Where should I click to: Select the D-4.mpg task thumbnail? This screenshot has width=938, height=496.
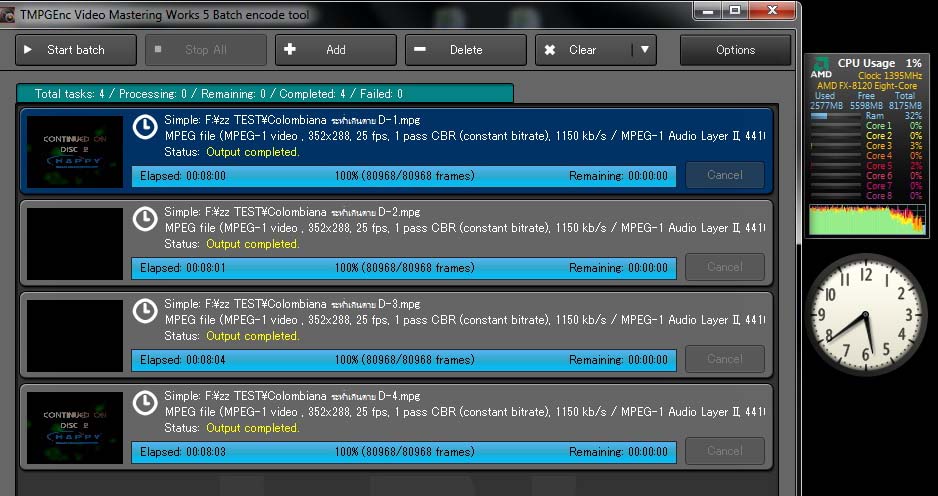coord(75,428)
